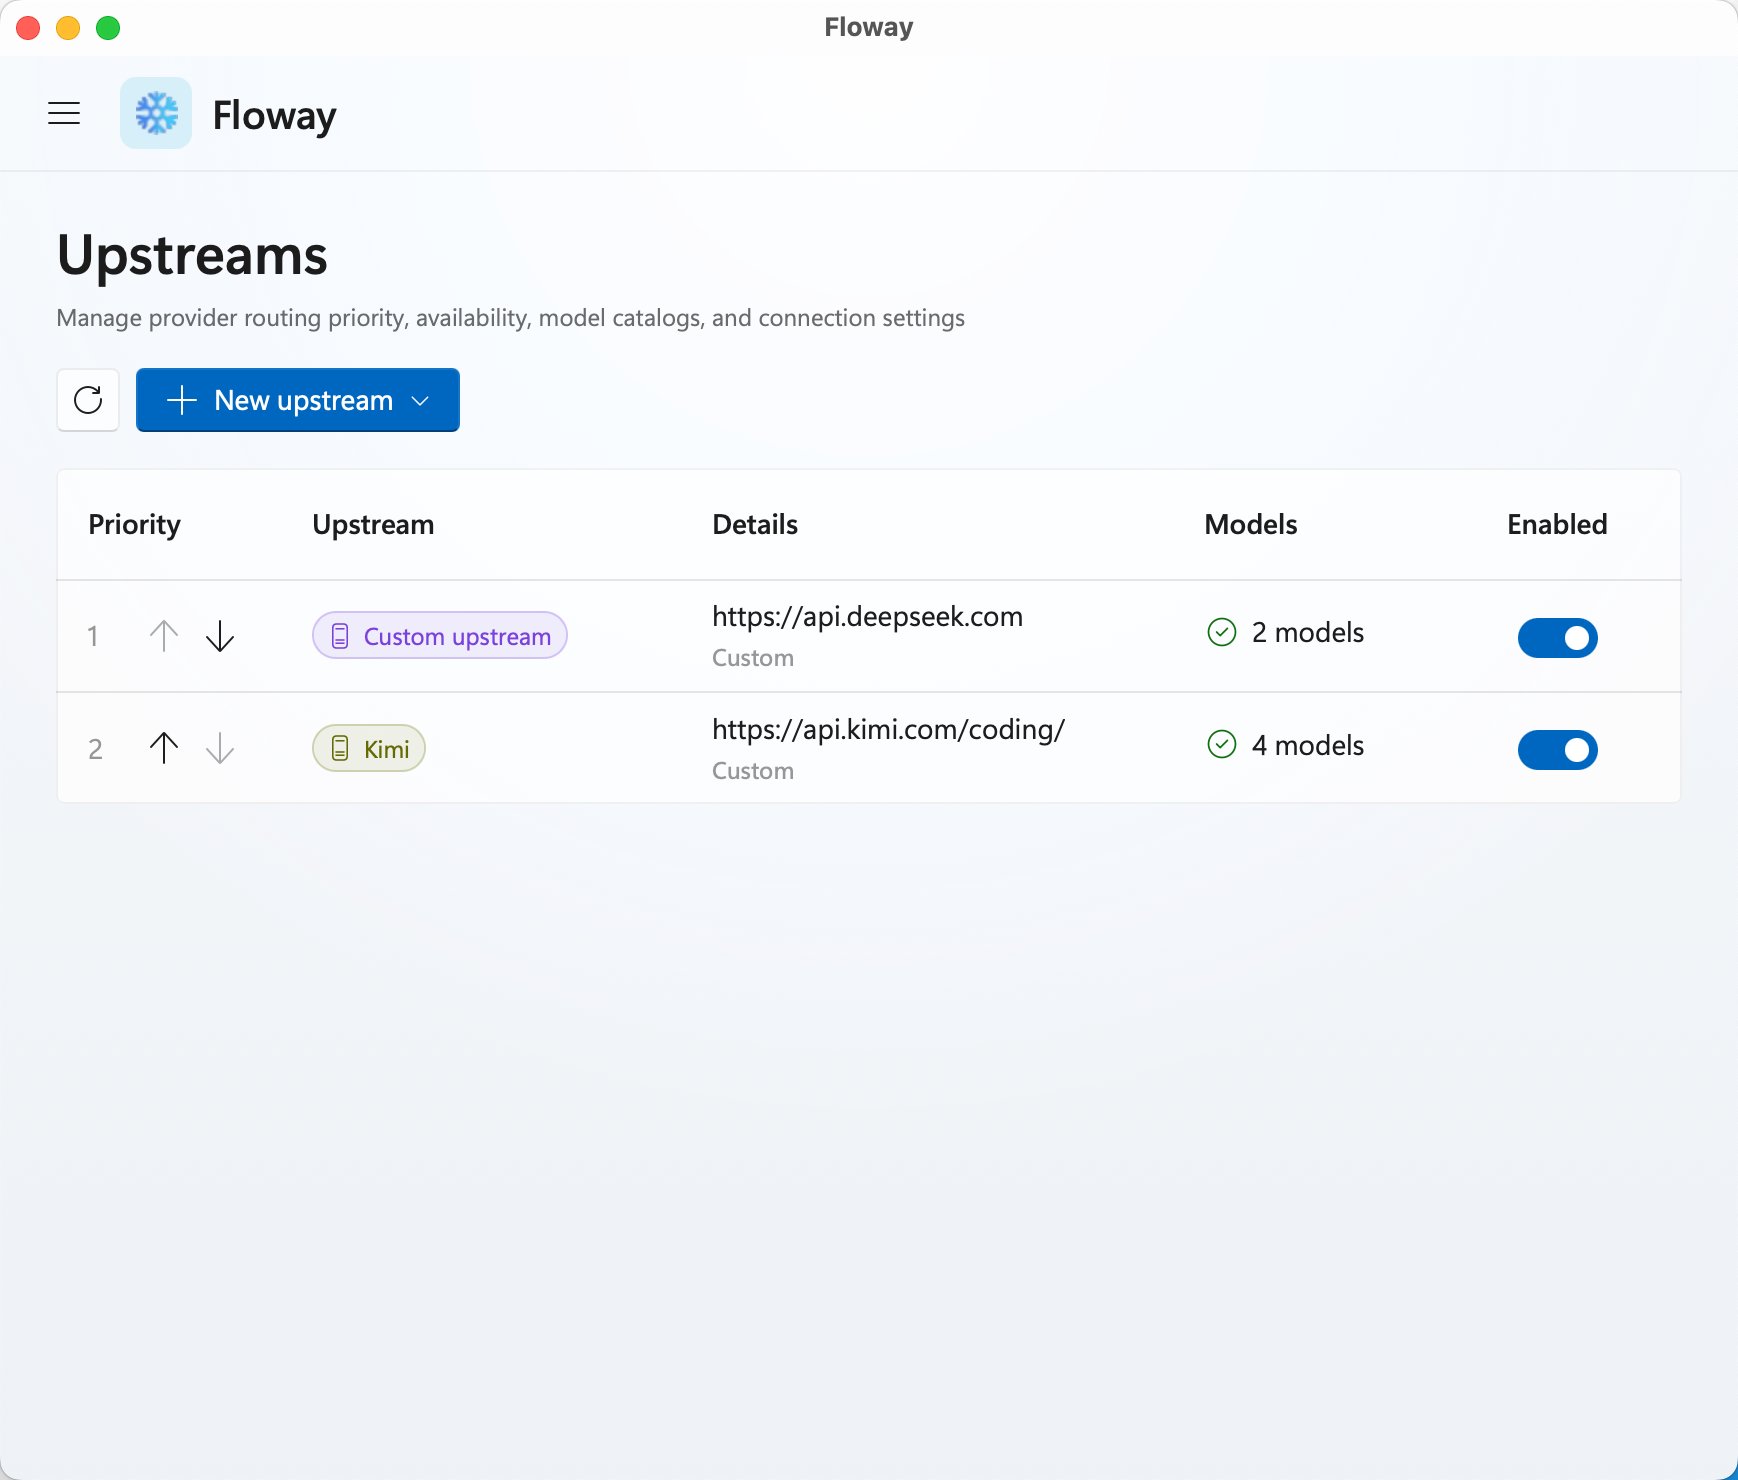
Task: Click the Custom label under api.deepseek.com
Action: (753, 658)
